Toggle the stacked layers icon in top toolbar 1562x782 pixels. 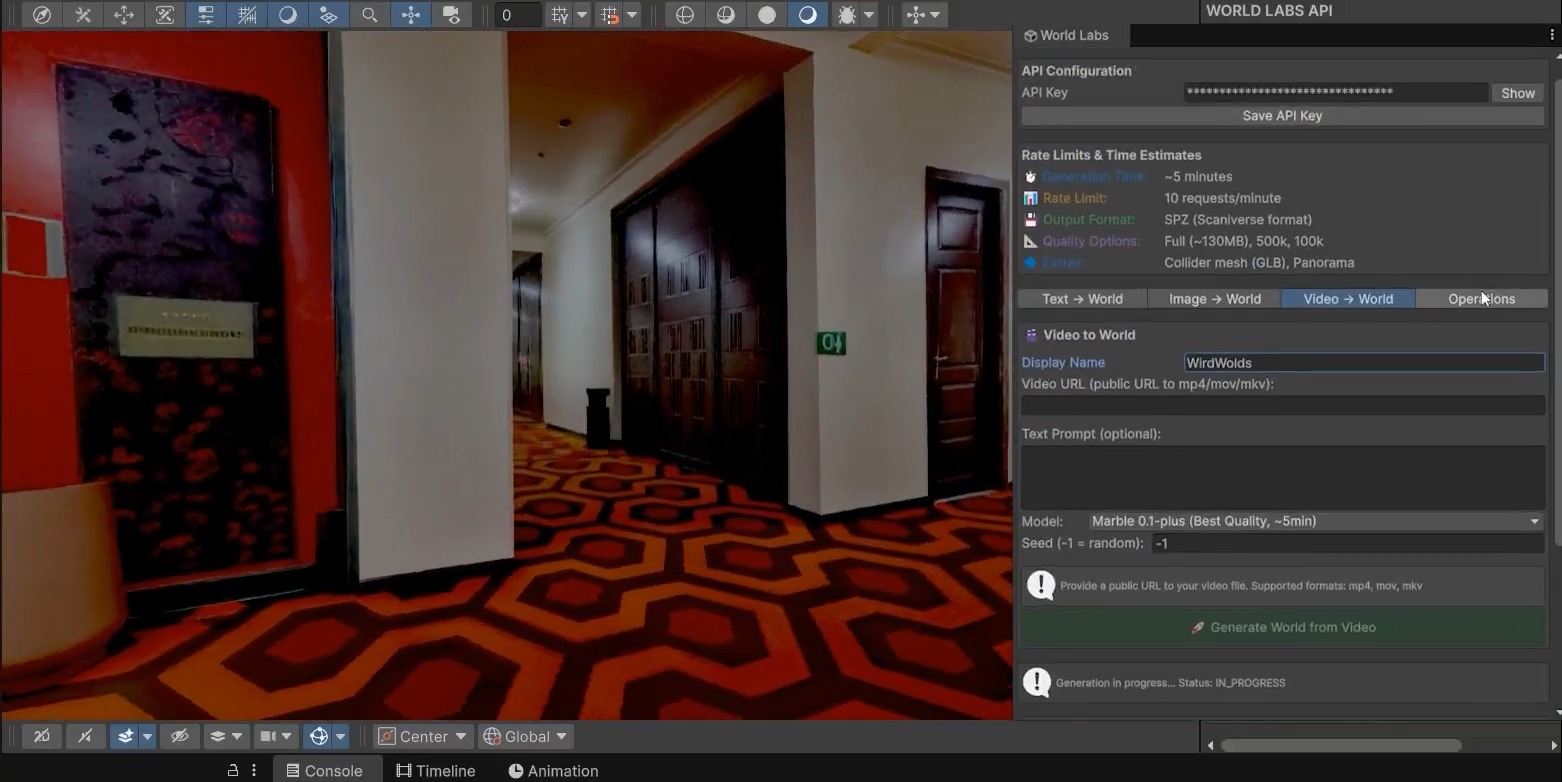coord(328,15)
